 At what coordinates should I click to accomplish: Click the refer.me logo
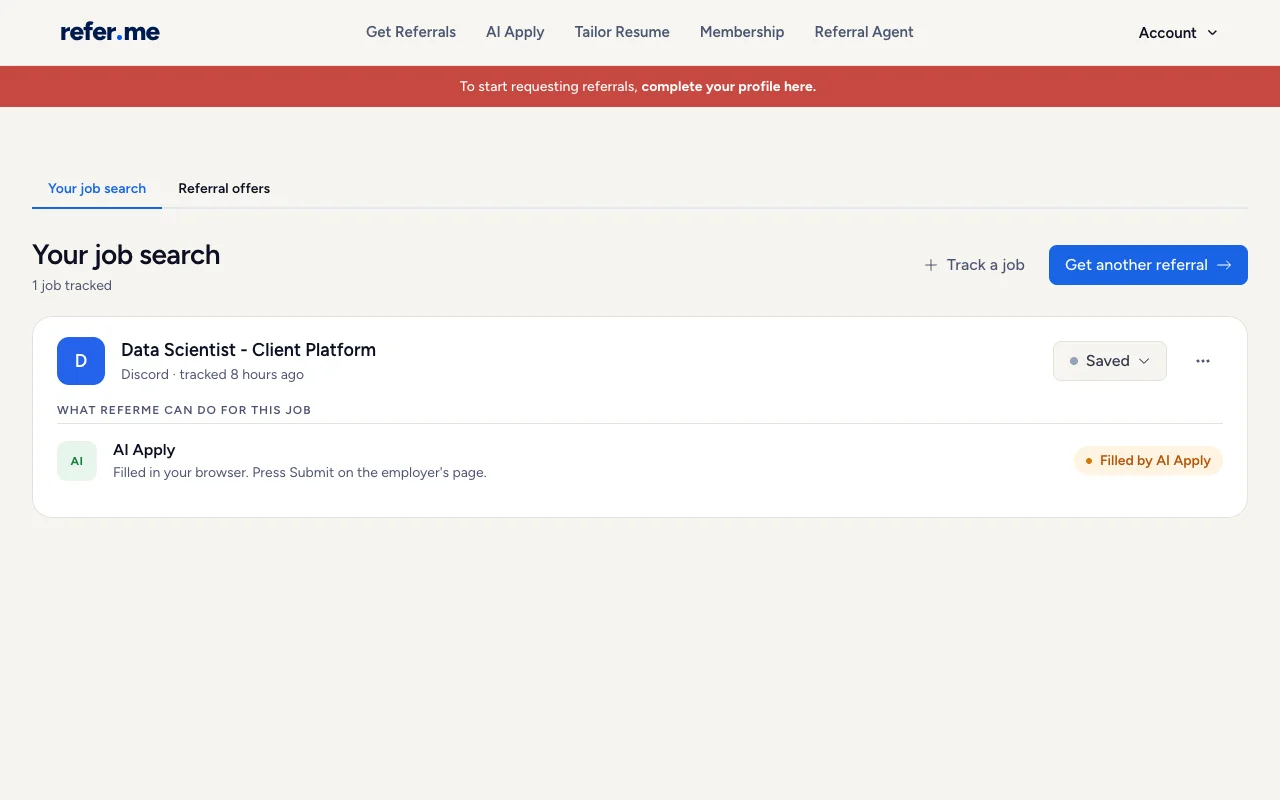point(110,32)
